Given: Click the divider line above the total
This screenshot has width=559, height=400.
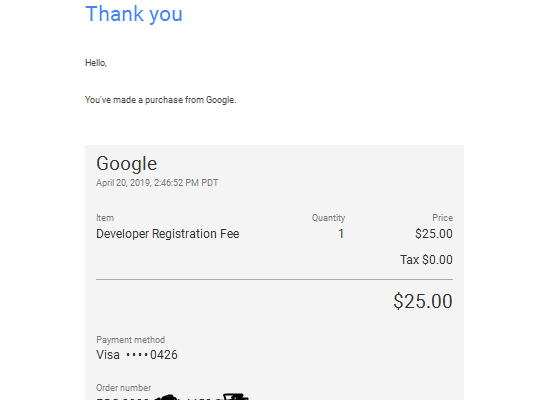Looking at the screenshot, I should point(275,280).
